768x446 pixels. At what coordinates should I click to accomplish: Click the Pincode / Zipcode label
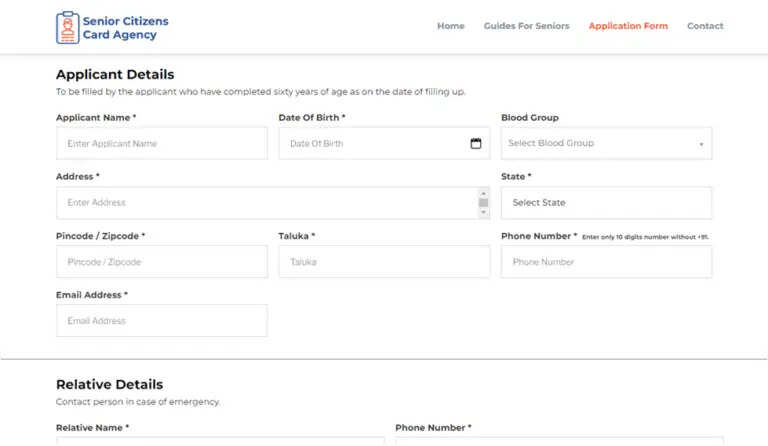(x=100, y=236)
